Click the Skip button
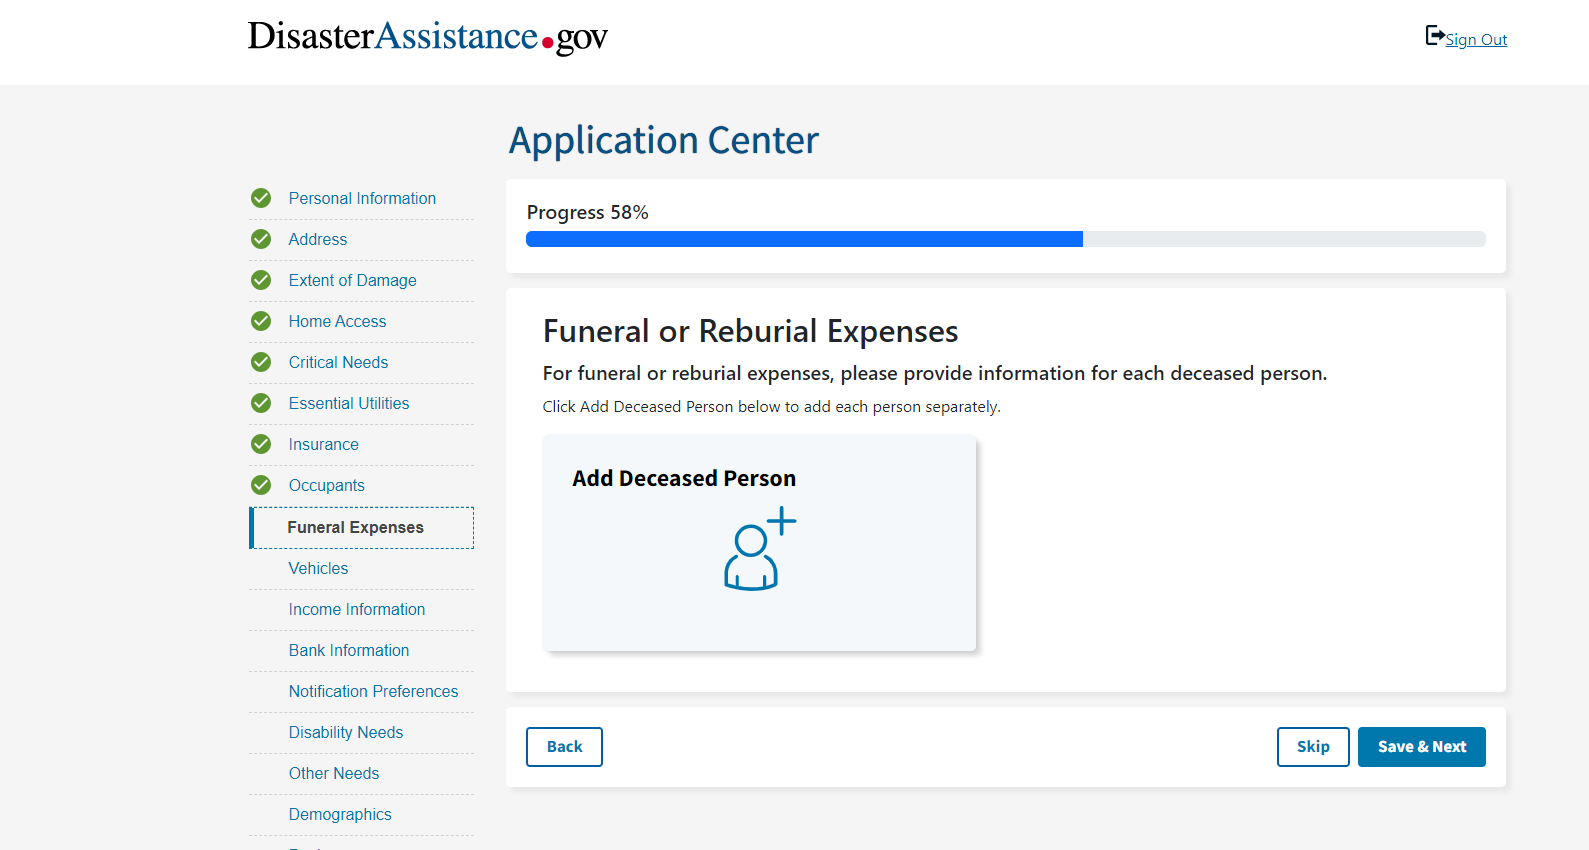Image resolution: width=1589 pixels, height=850 pixels. 1312,747
